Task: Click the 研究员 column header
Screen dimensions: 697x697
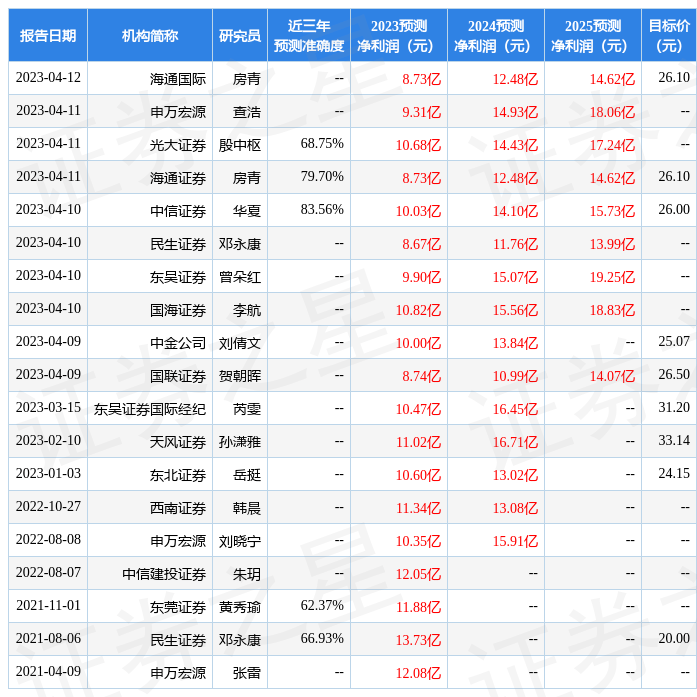Action: tap(240, 35)
